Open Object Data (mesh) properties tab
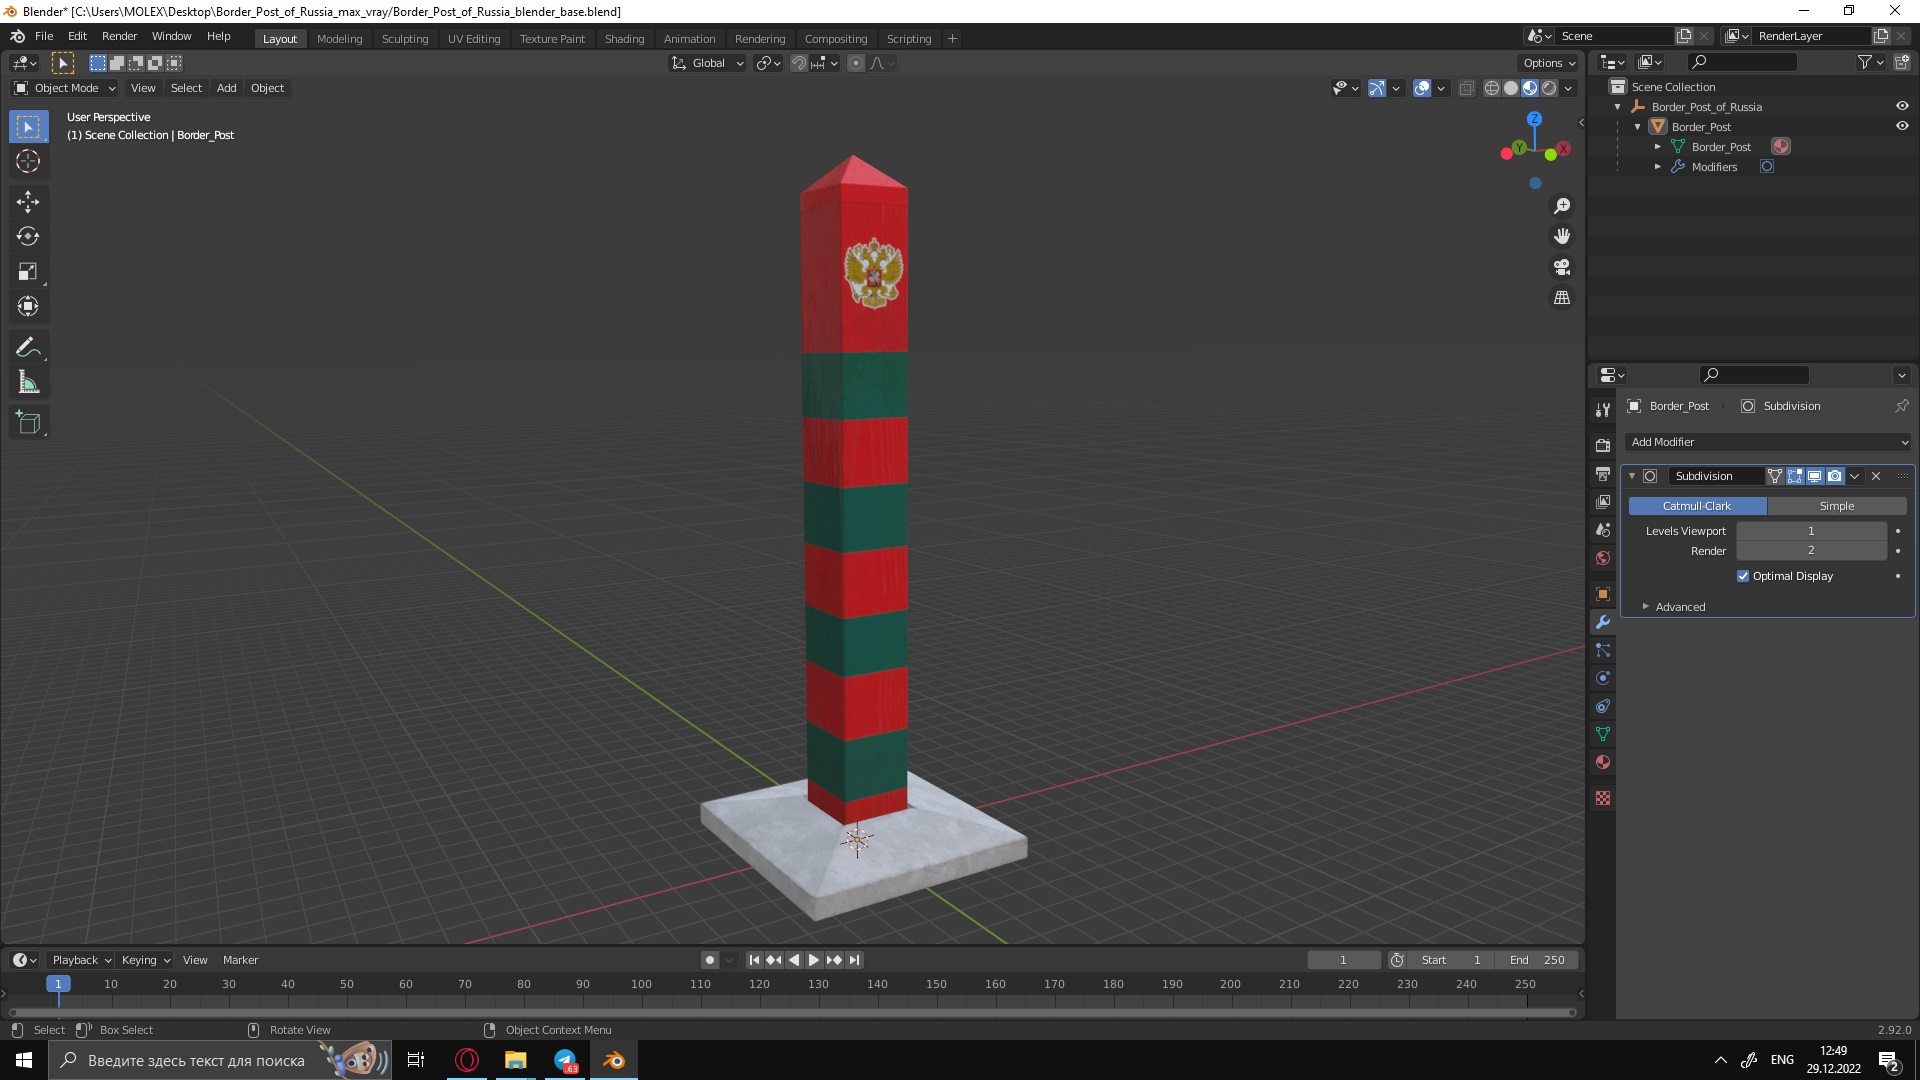 (x=1603, y=734)
